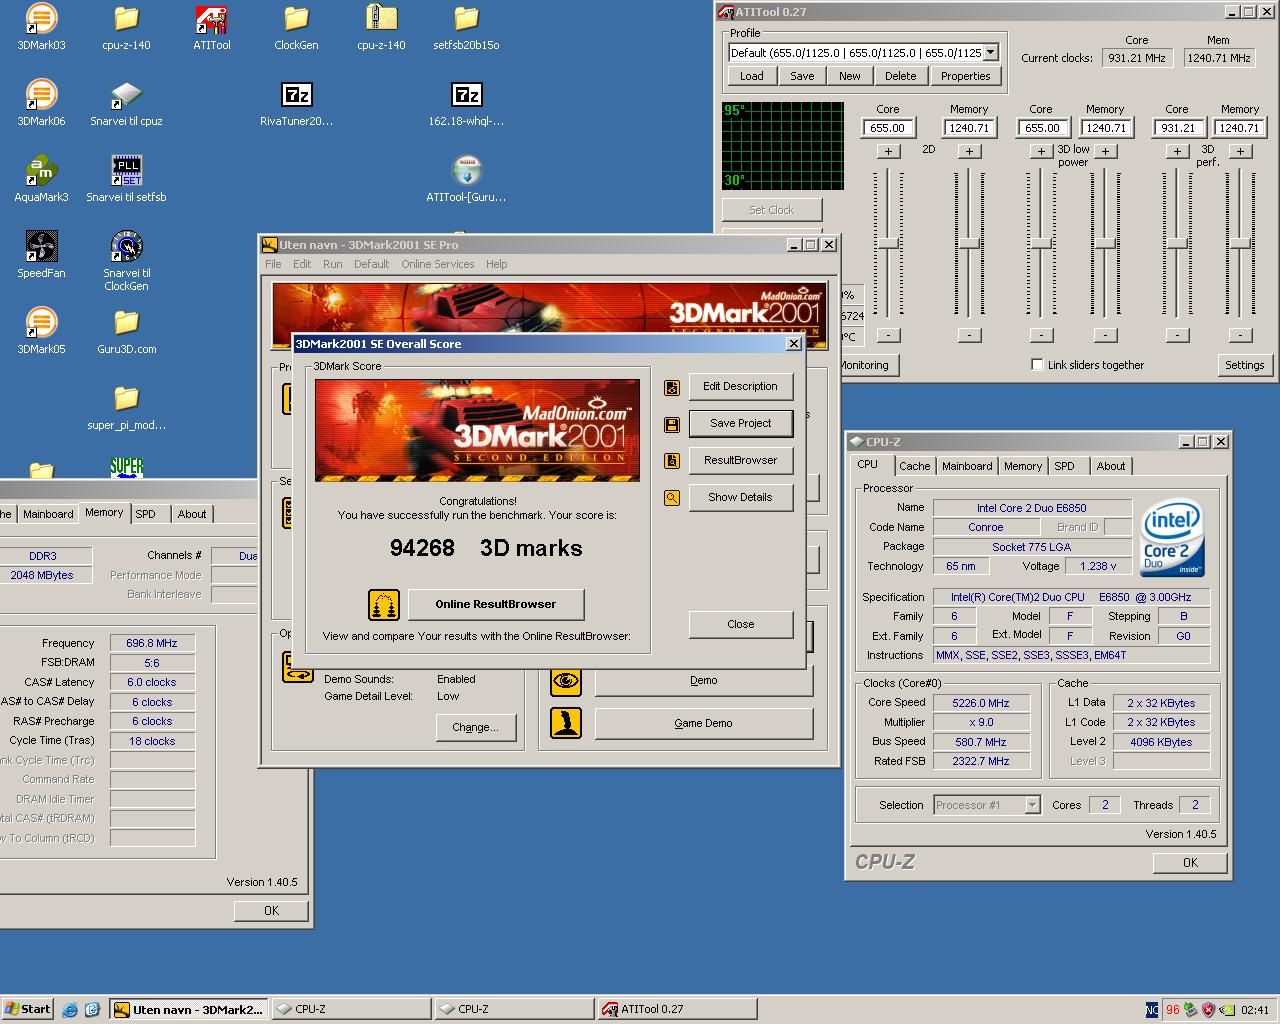The width and height of the screenshot is (1280, 1024).
Task: Click Show Details button
Action: (x=740, y=497)
